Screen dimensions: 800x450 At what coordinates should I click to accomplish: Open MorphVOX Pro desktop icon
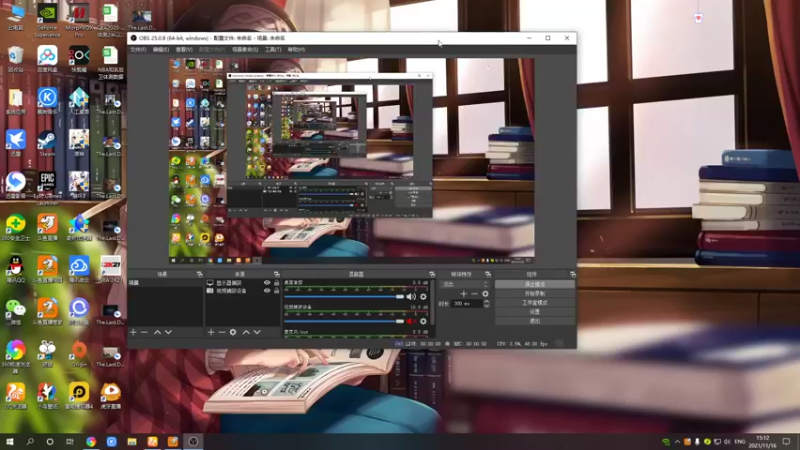coord(79,20)
